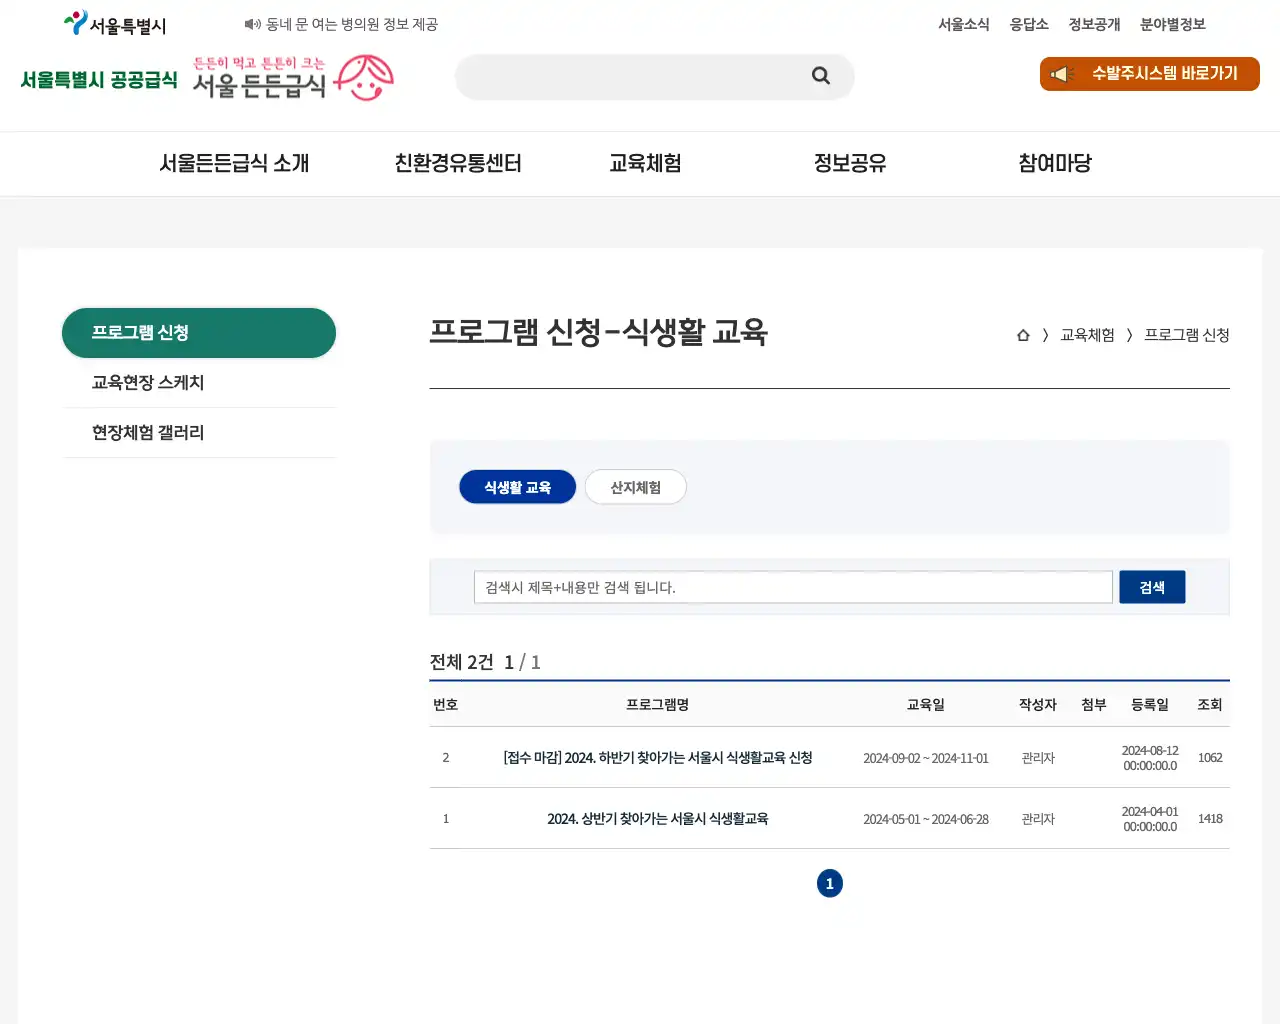Click the 서울 든든급식 character logo
Image resolution: width=1280 pixels, height=1024 pixels.
click(x=290, y=78)
